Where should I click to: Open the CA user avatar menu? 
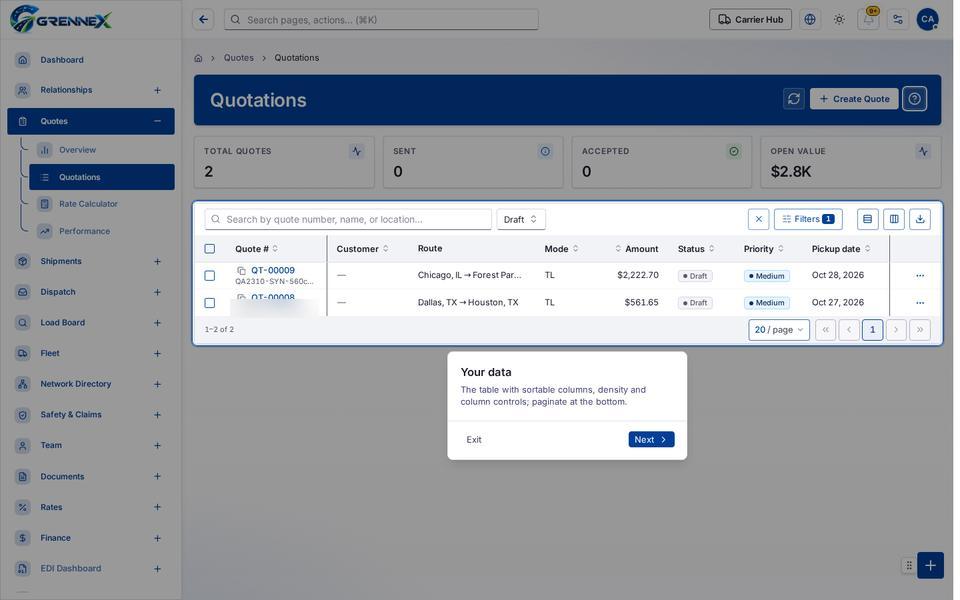pyautogui.click(x=928, y=20)
